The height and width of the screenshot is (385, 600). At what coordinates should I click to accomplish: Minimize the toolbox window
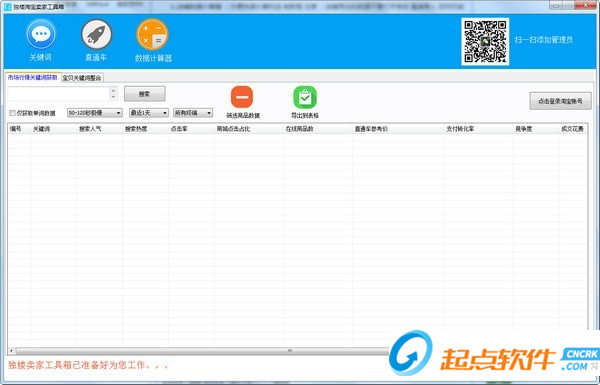point(556,5)
